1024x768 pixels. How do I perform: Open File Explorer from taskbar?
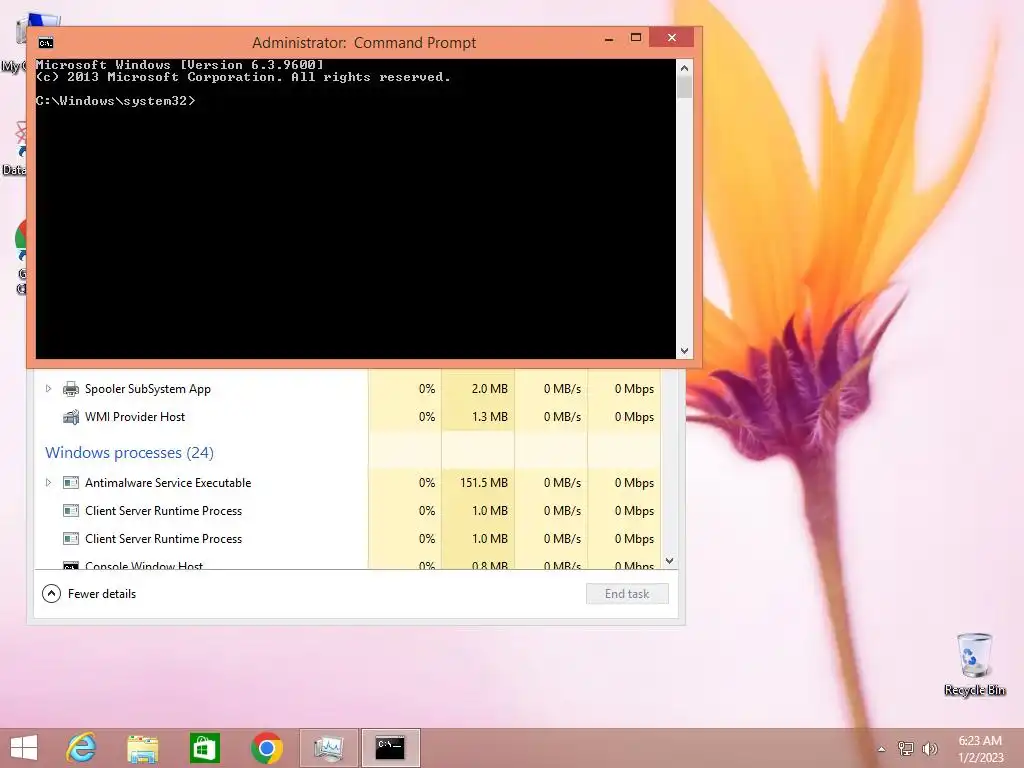[142, 748]
